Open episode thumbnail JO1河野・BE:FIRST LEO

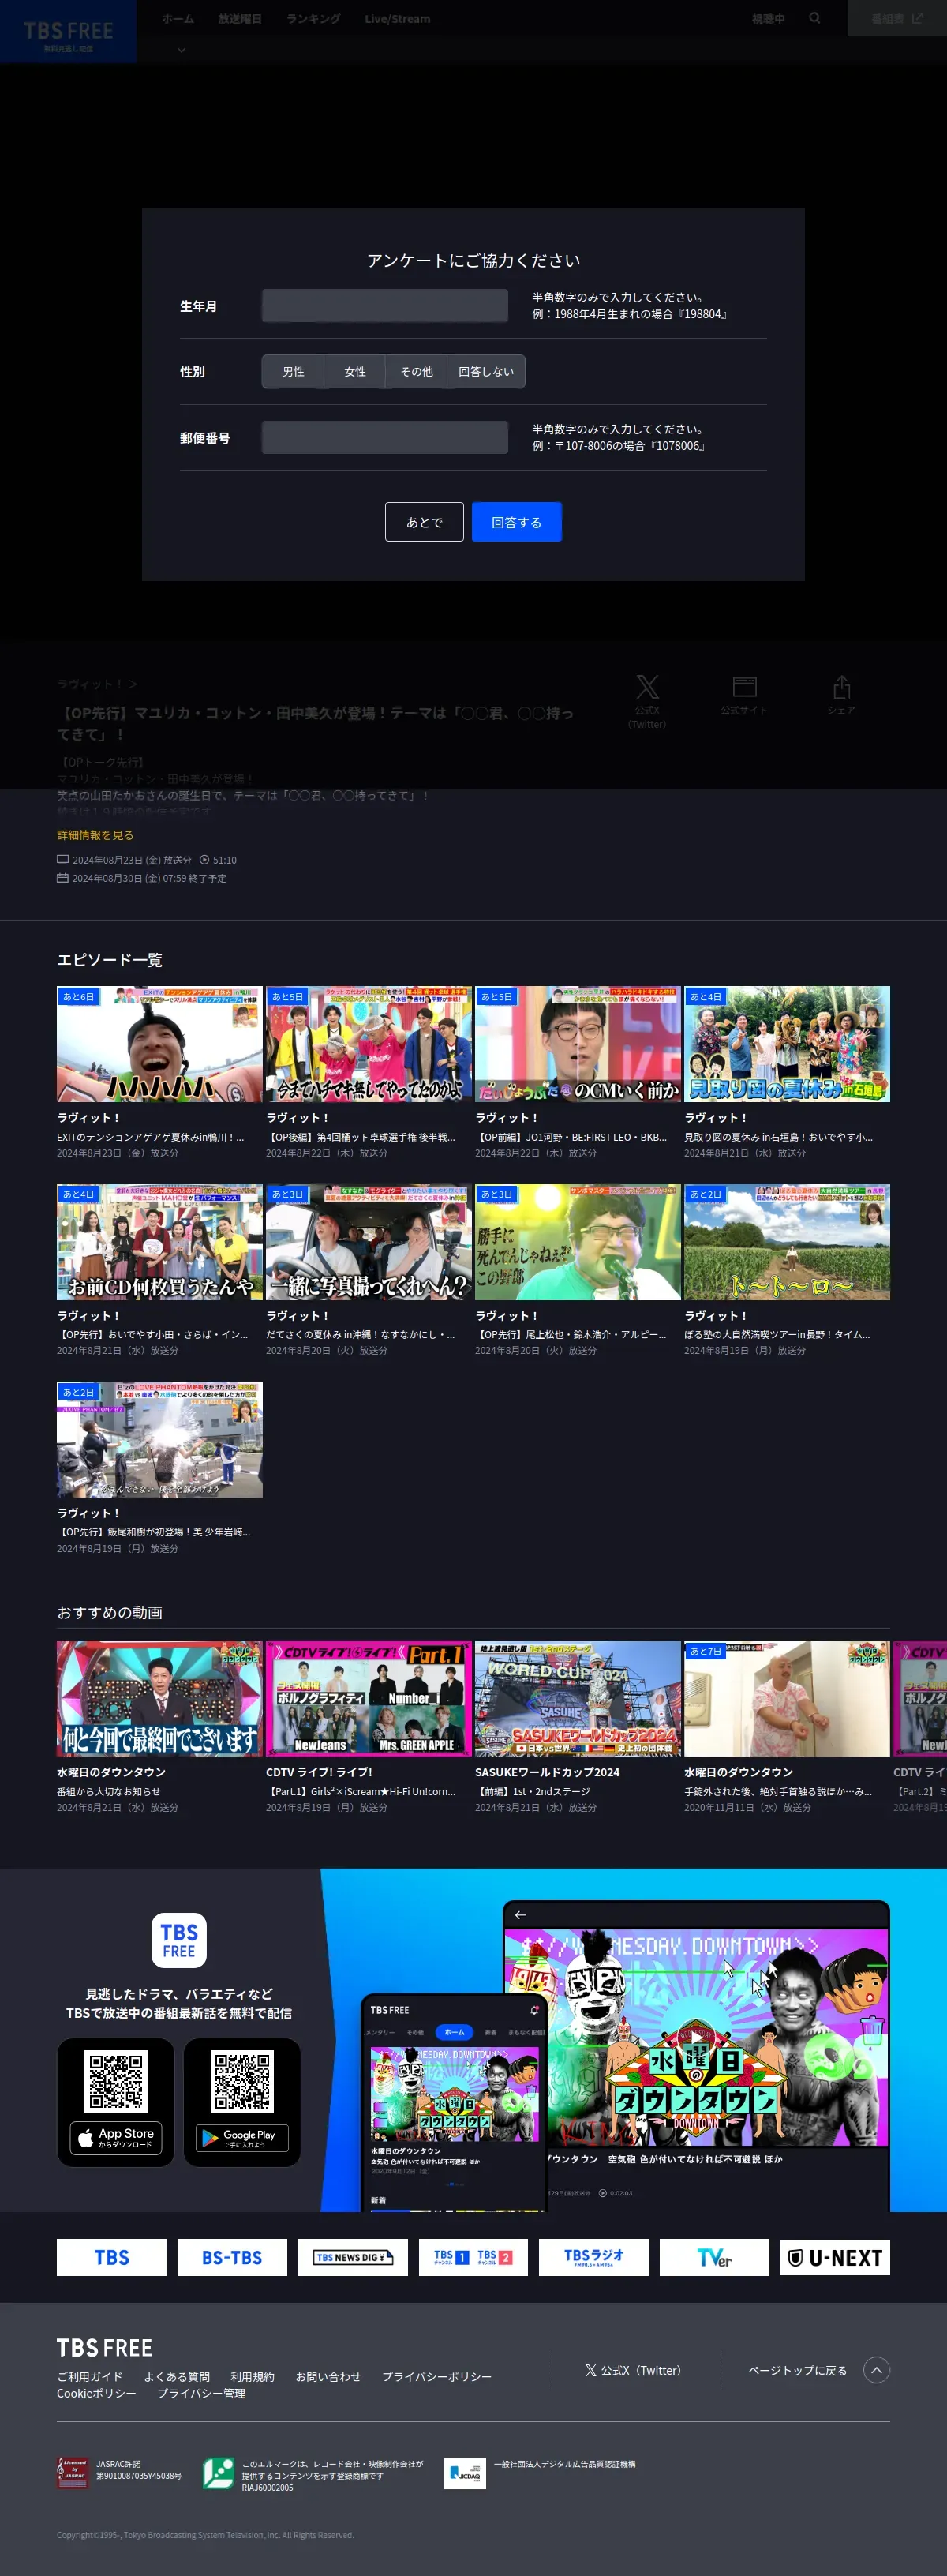(578, 1044)
